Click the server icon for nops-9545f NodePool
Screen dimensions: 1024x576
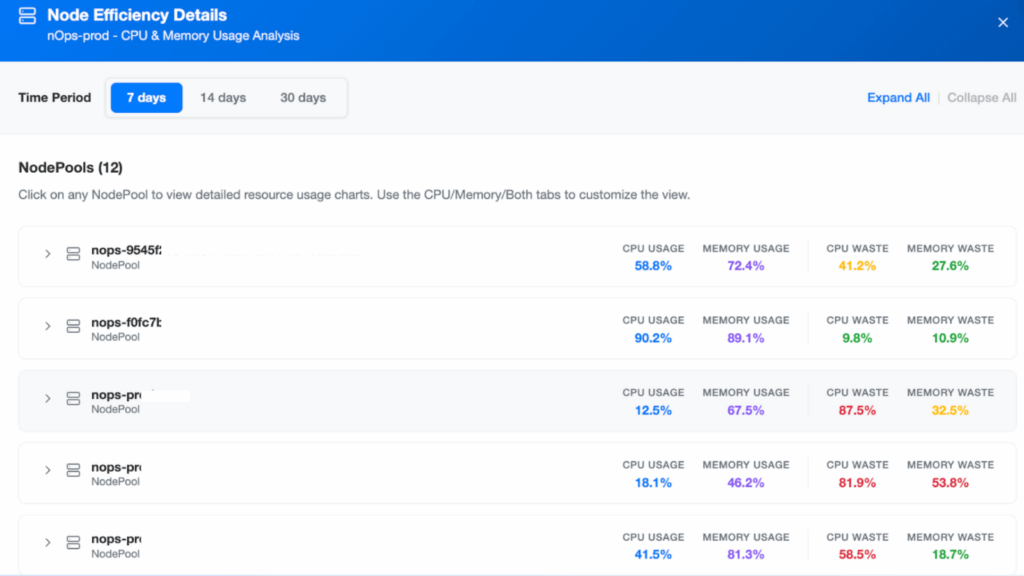(73, 253)
